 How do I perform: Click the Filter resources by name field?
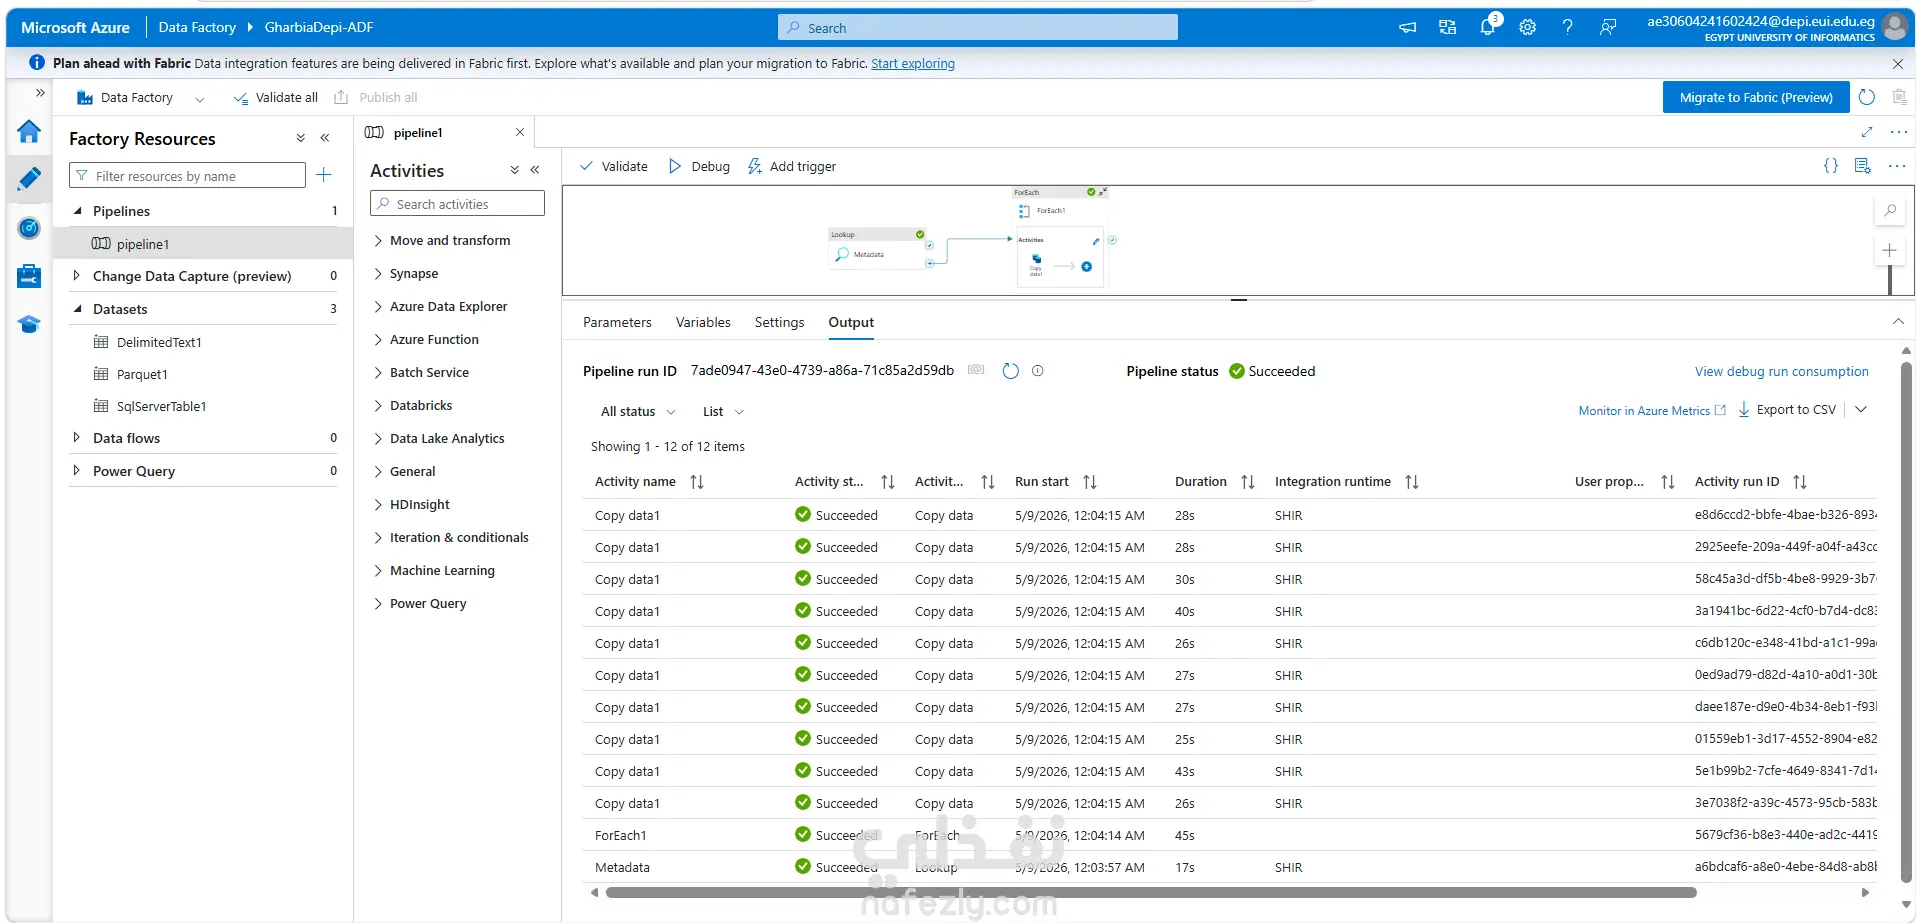pyautogui.click(x=187, y=175)
